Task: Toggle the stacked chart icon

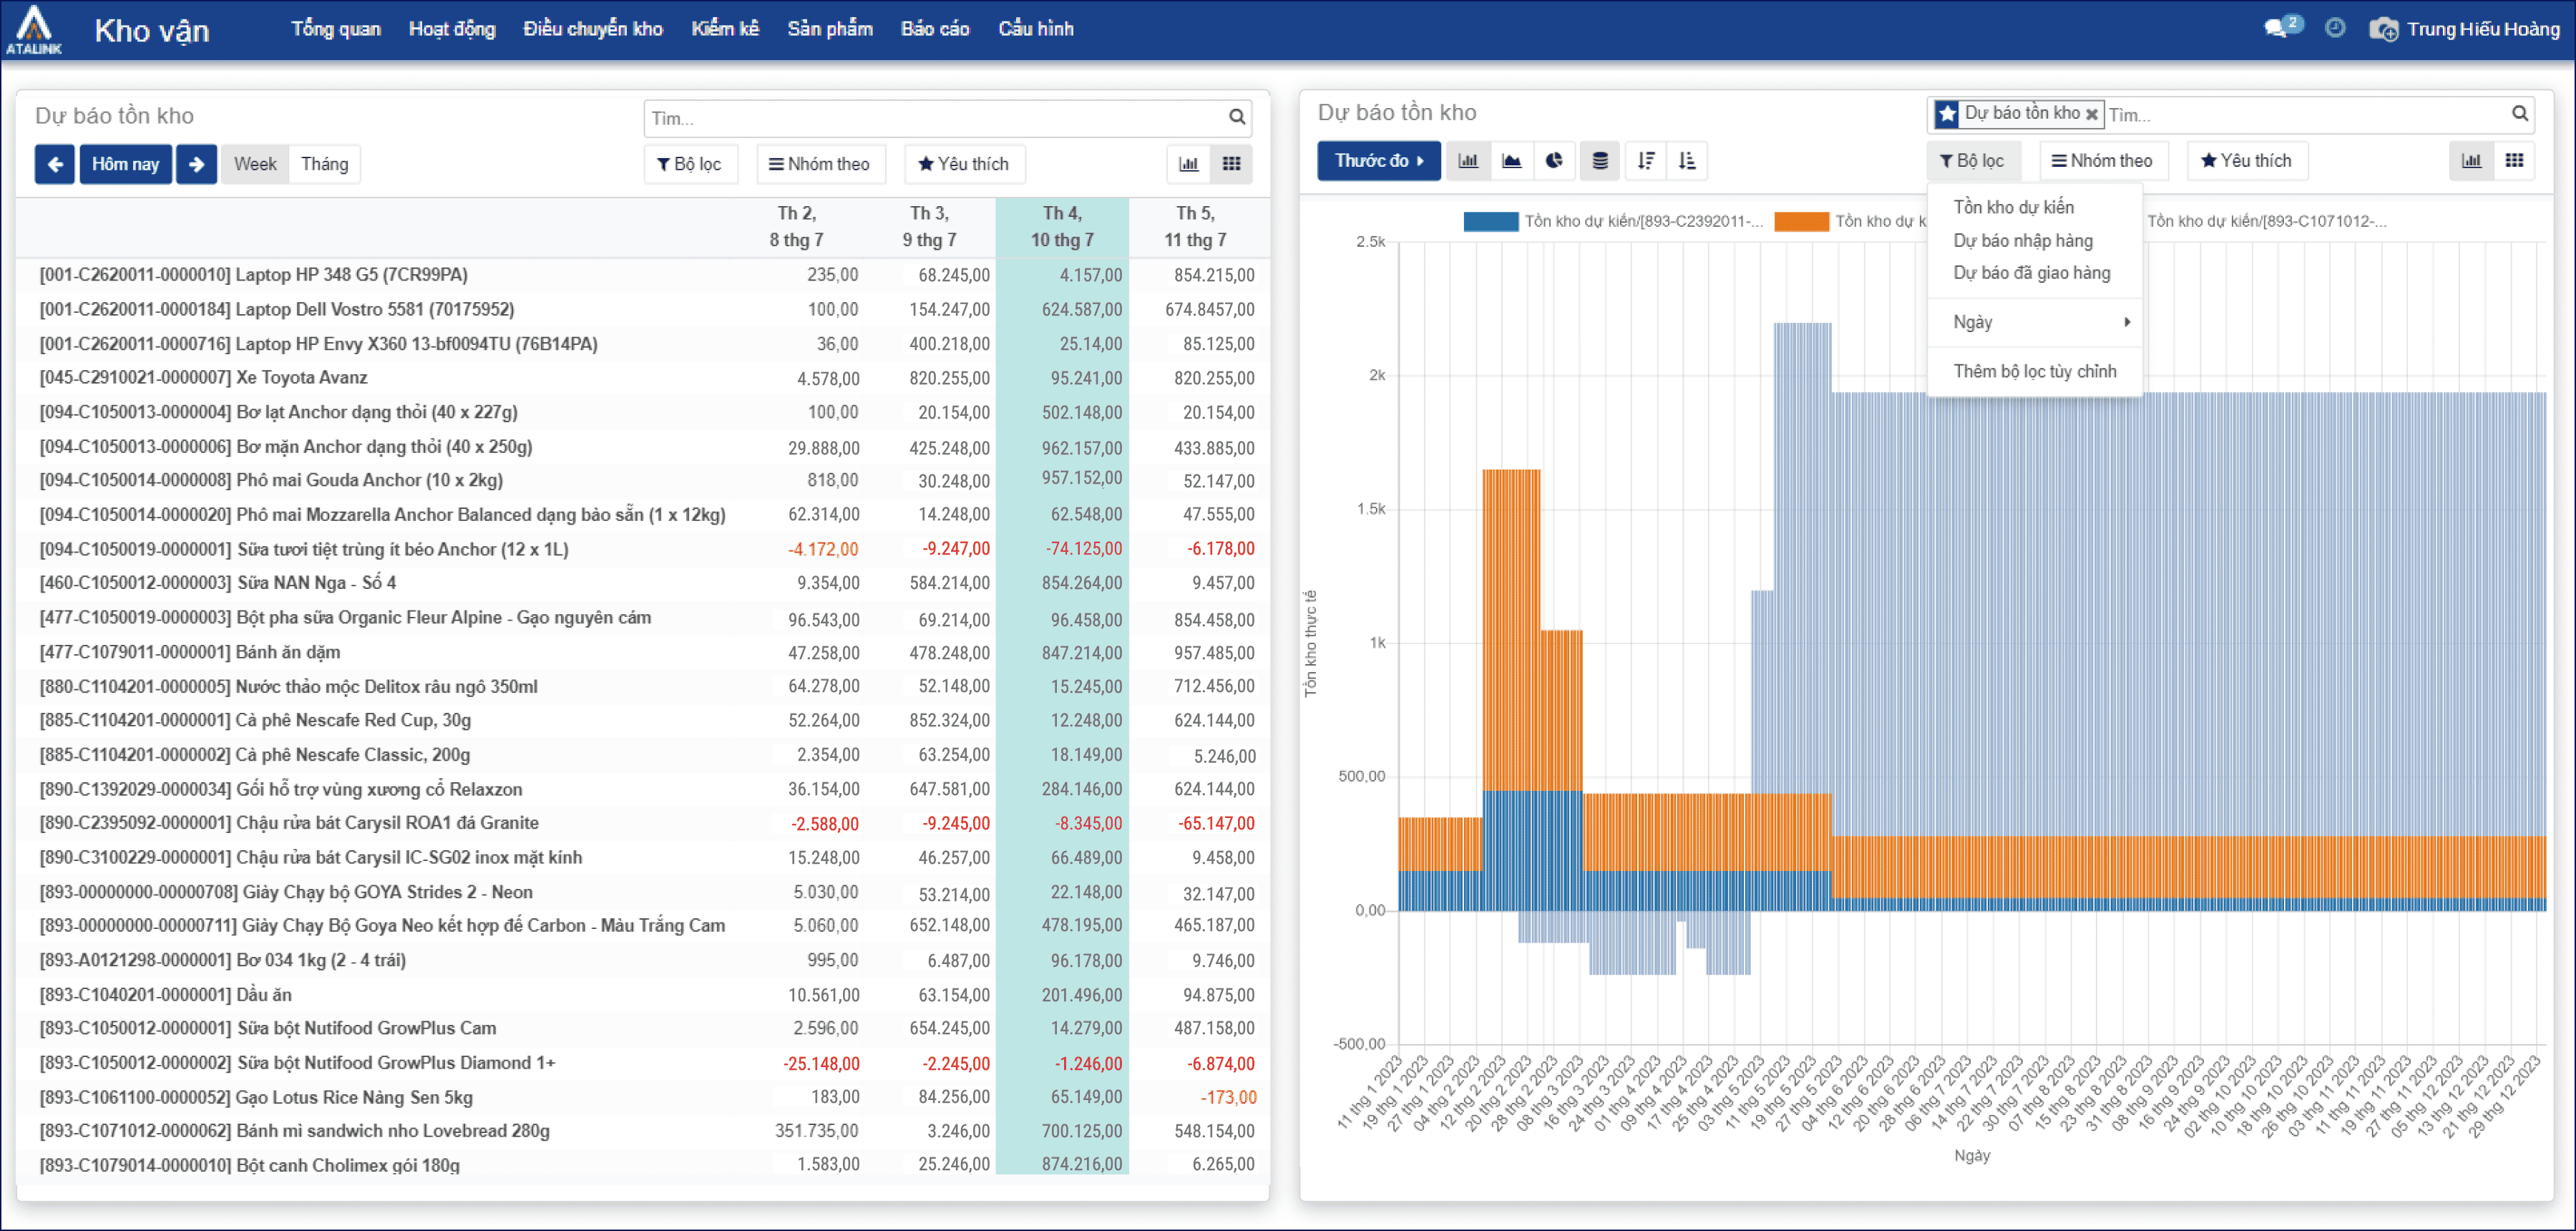Action: (x=1600, y=161)
